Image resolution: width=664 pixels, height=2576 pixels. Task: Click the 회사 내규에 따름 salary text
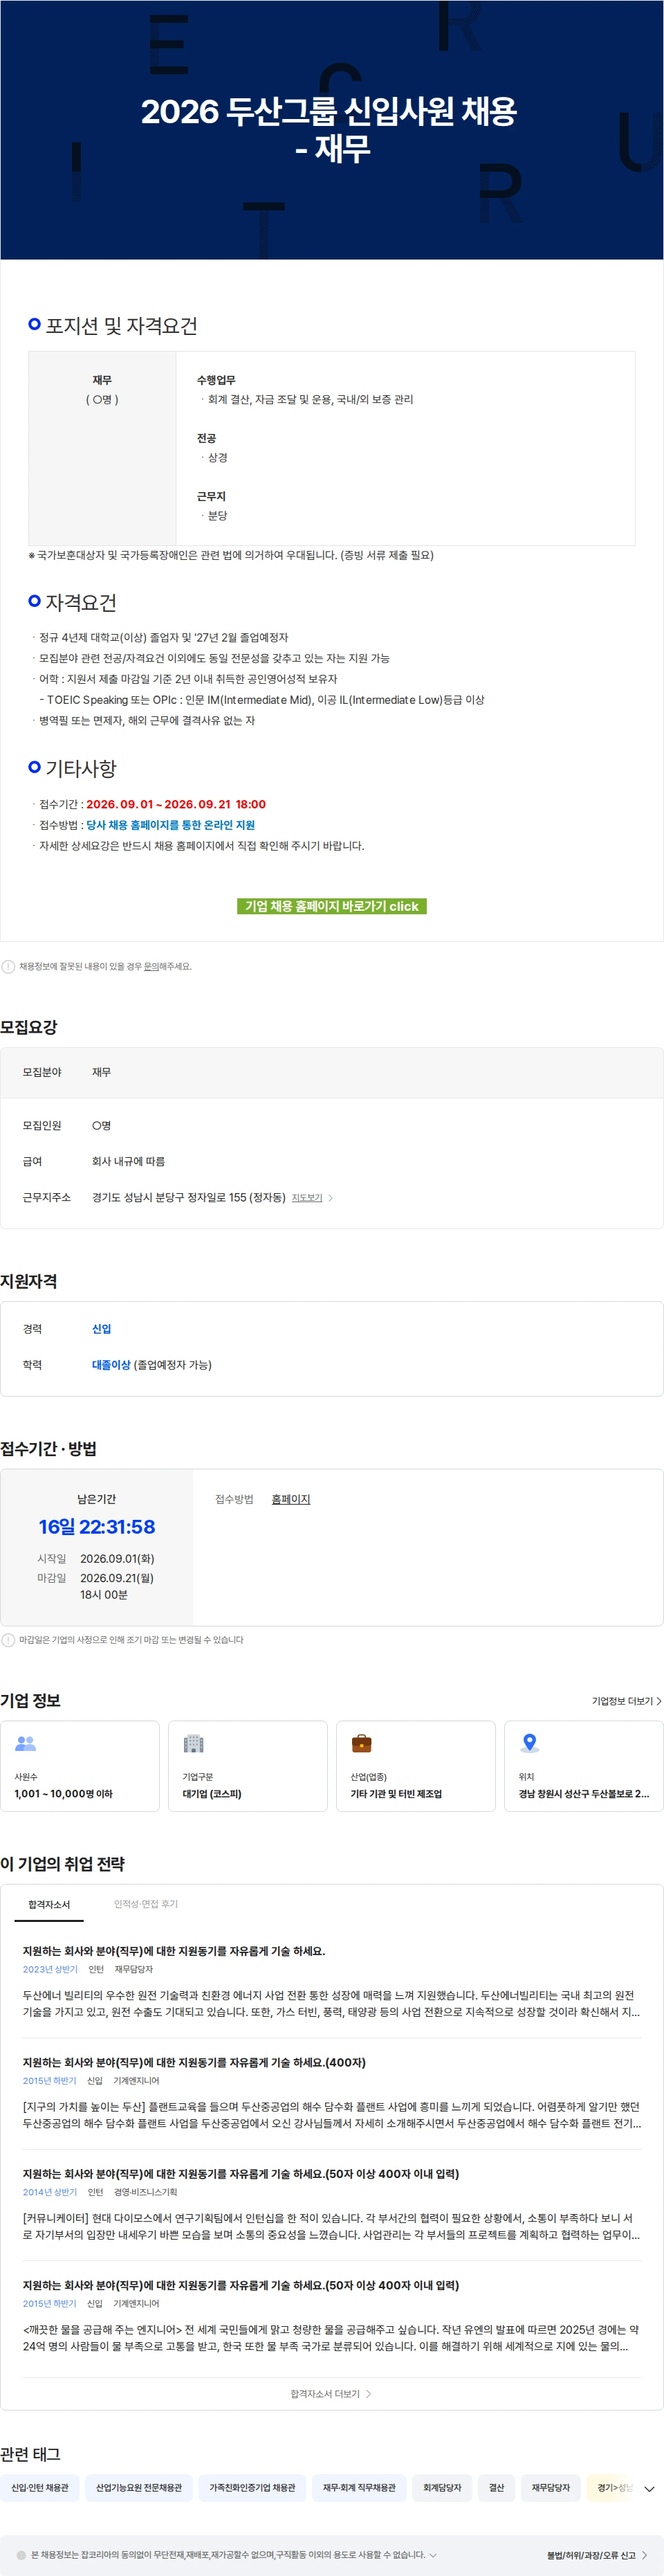point(129,1162)
